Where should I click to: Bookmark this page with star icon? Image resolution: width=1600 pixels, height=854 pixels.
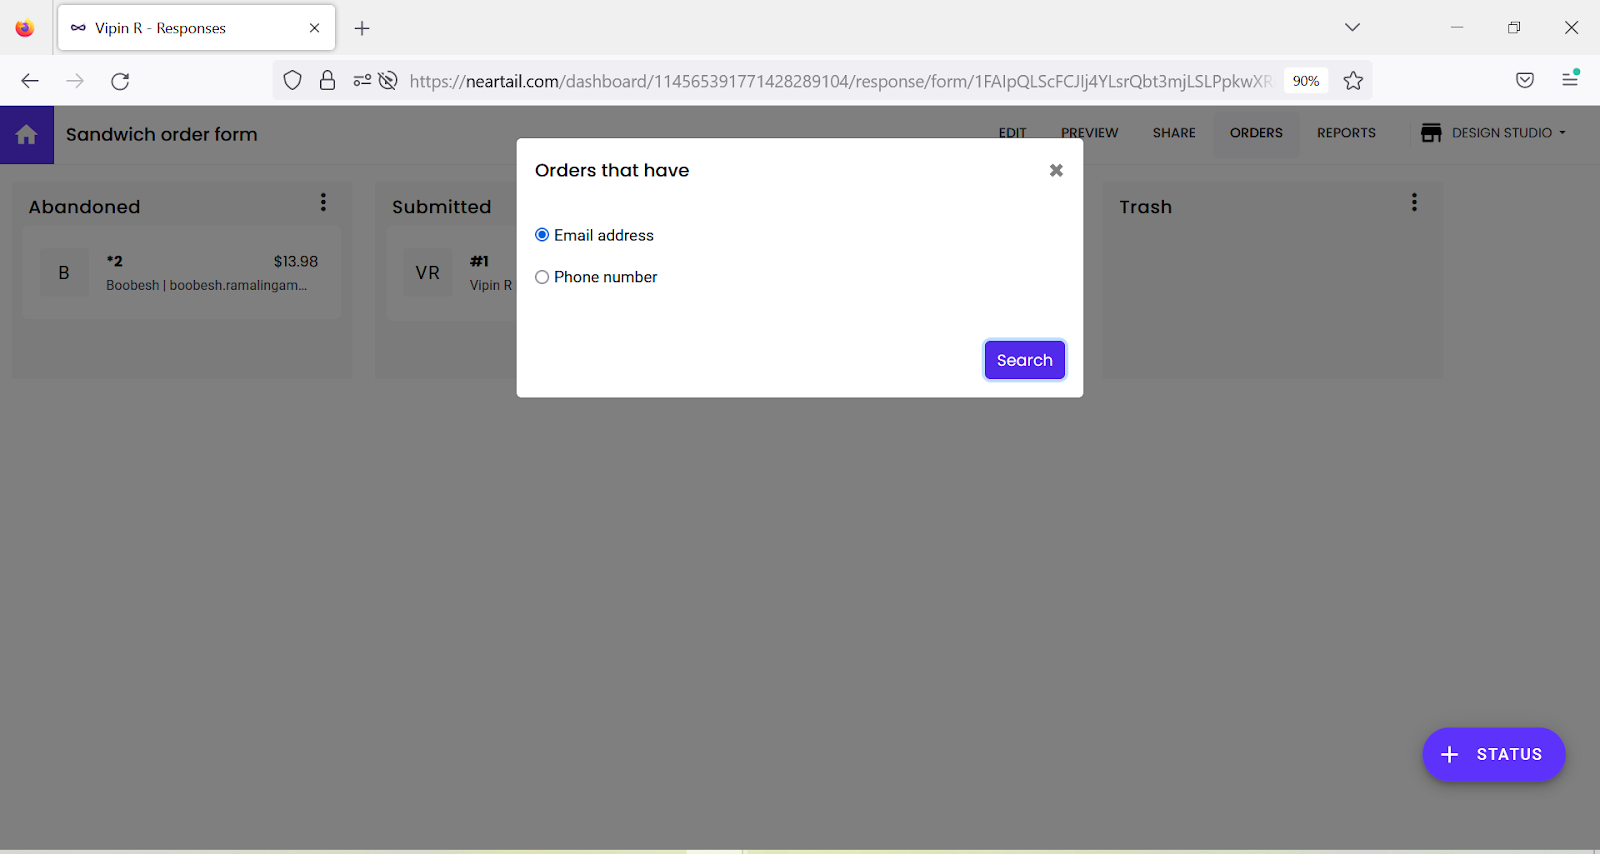1353,81
